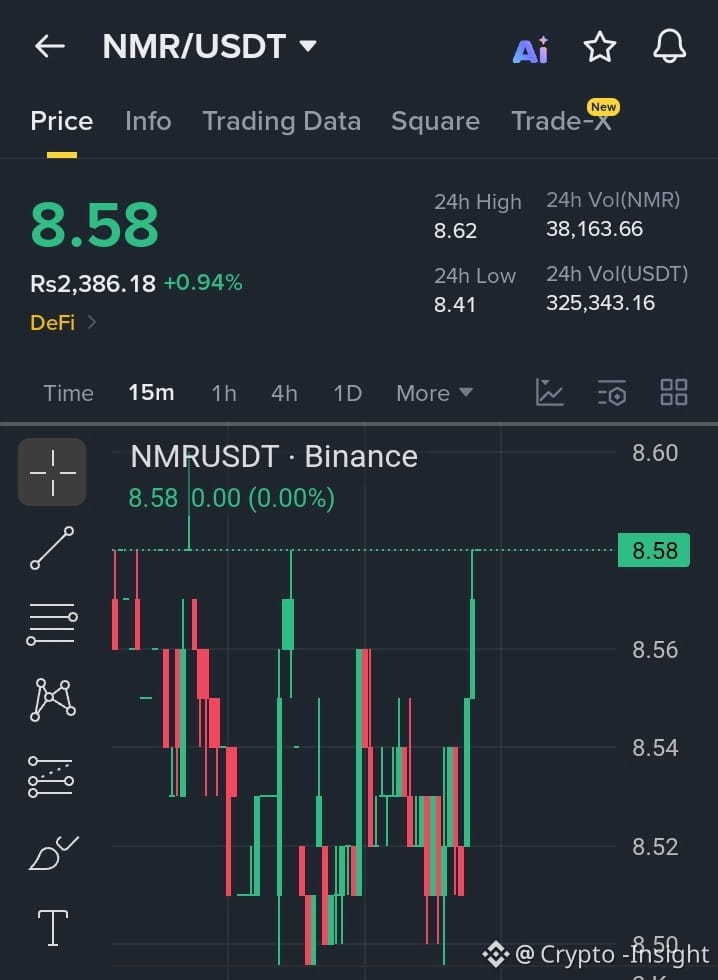Image resolution: width=718 pixels, height=980 pixels.
Task: Select the brush drawing tool
Action: 53,853
